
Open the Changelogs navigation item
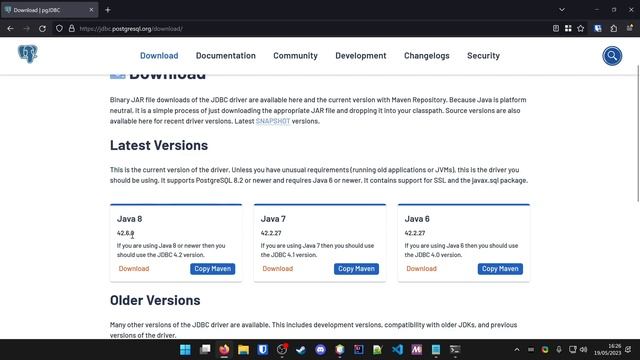pos(427,56)
